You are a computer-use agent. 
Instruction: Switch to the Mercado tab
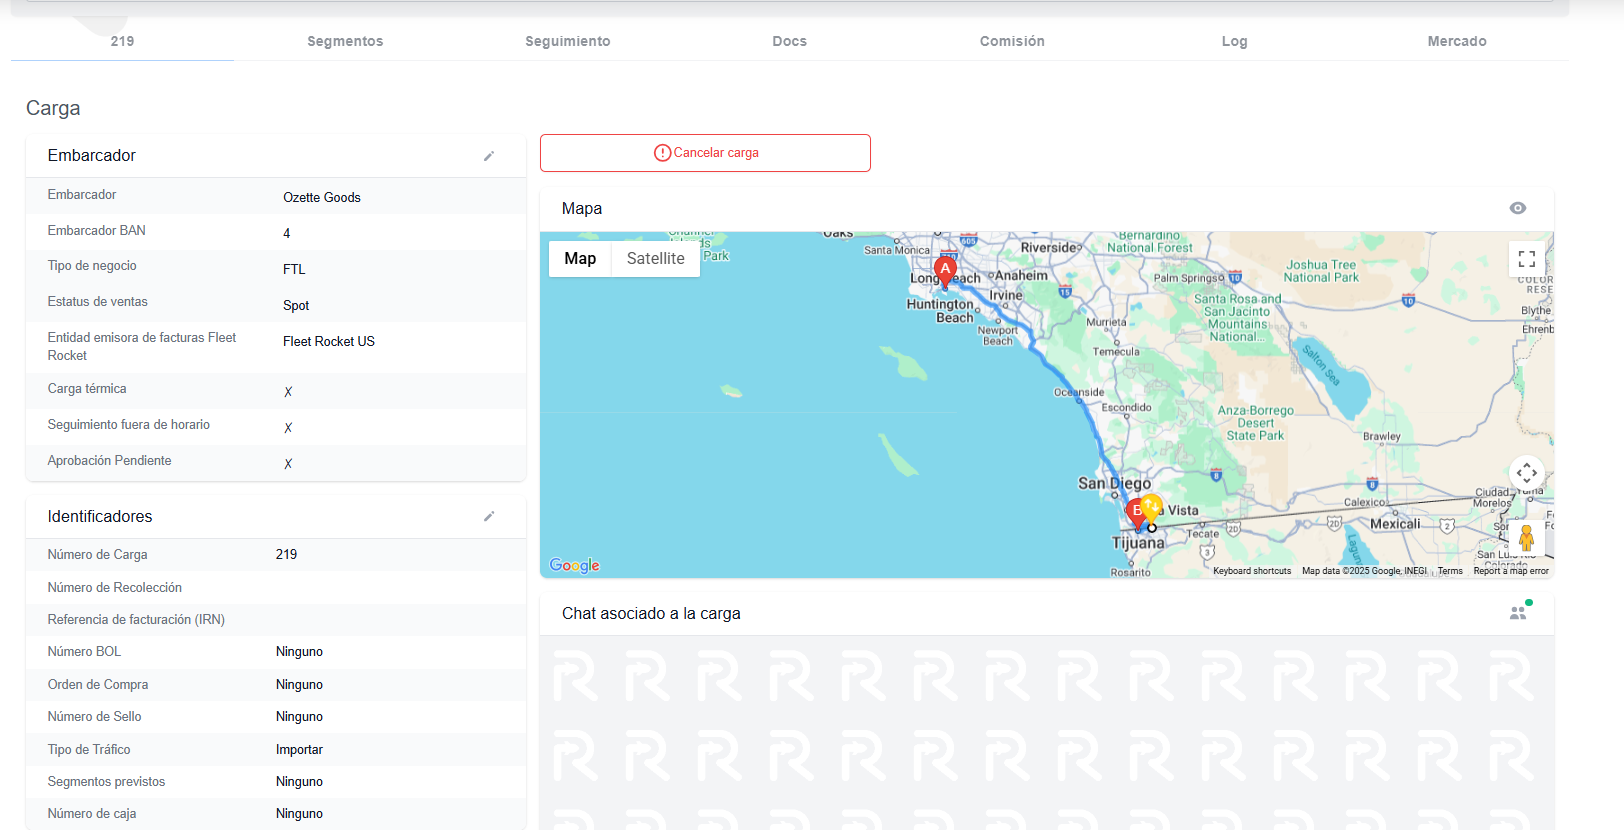click(1457, 41)
